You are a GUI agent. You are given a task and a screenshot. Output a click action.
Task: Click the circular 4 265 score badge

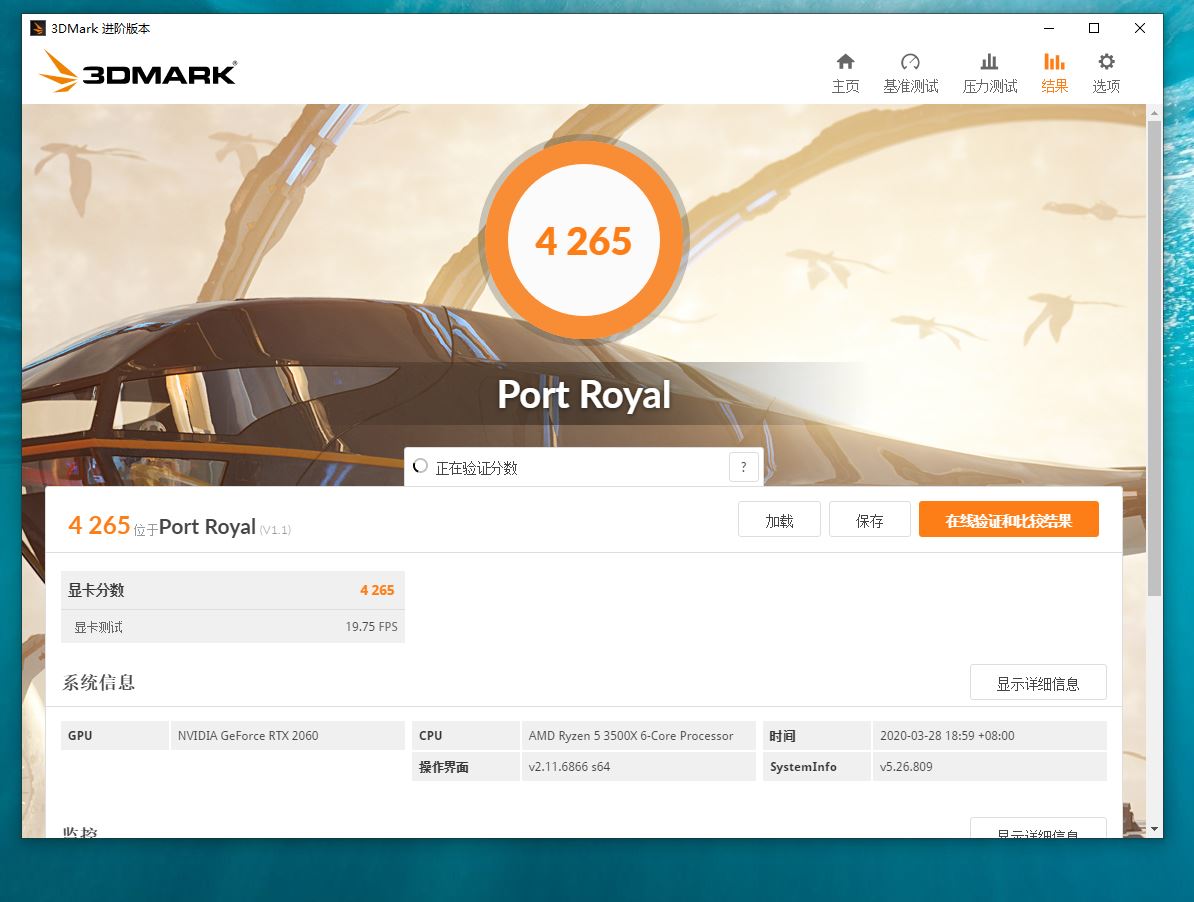click(x=584, y=241)
